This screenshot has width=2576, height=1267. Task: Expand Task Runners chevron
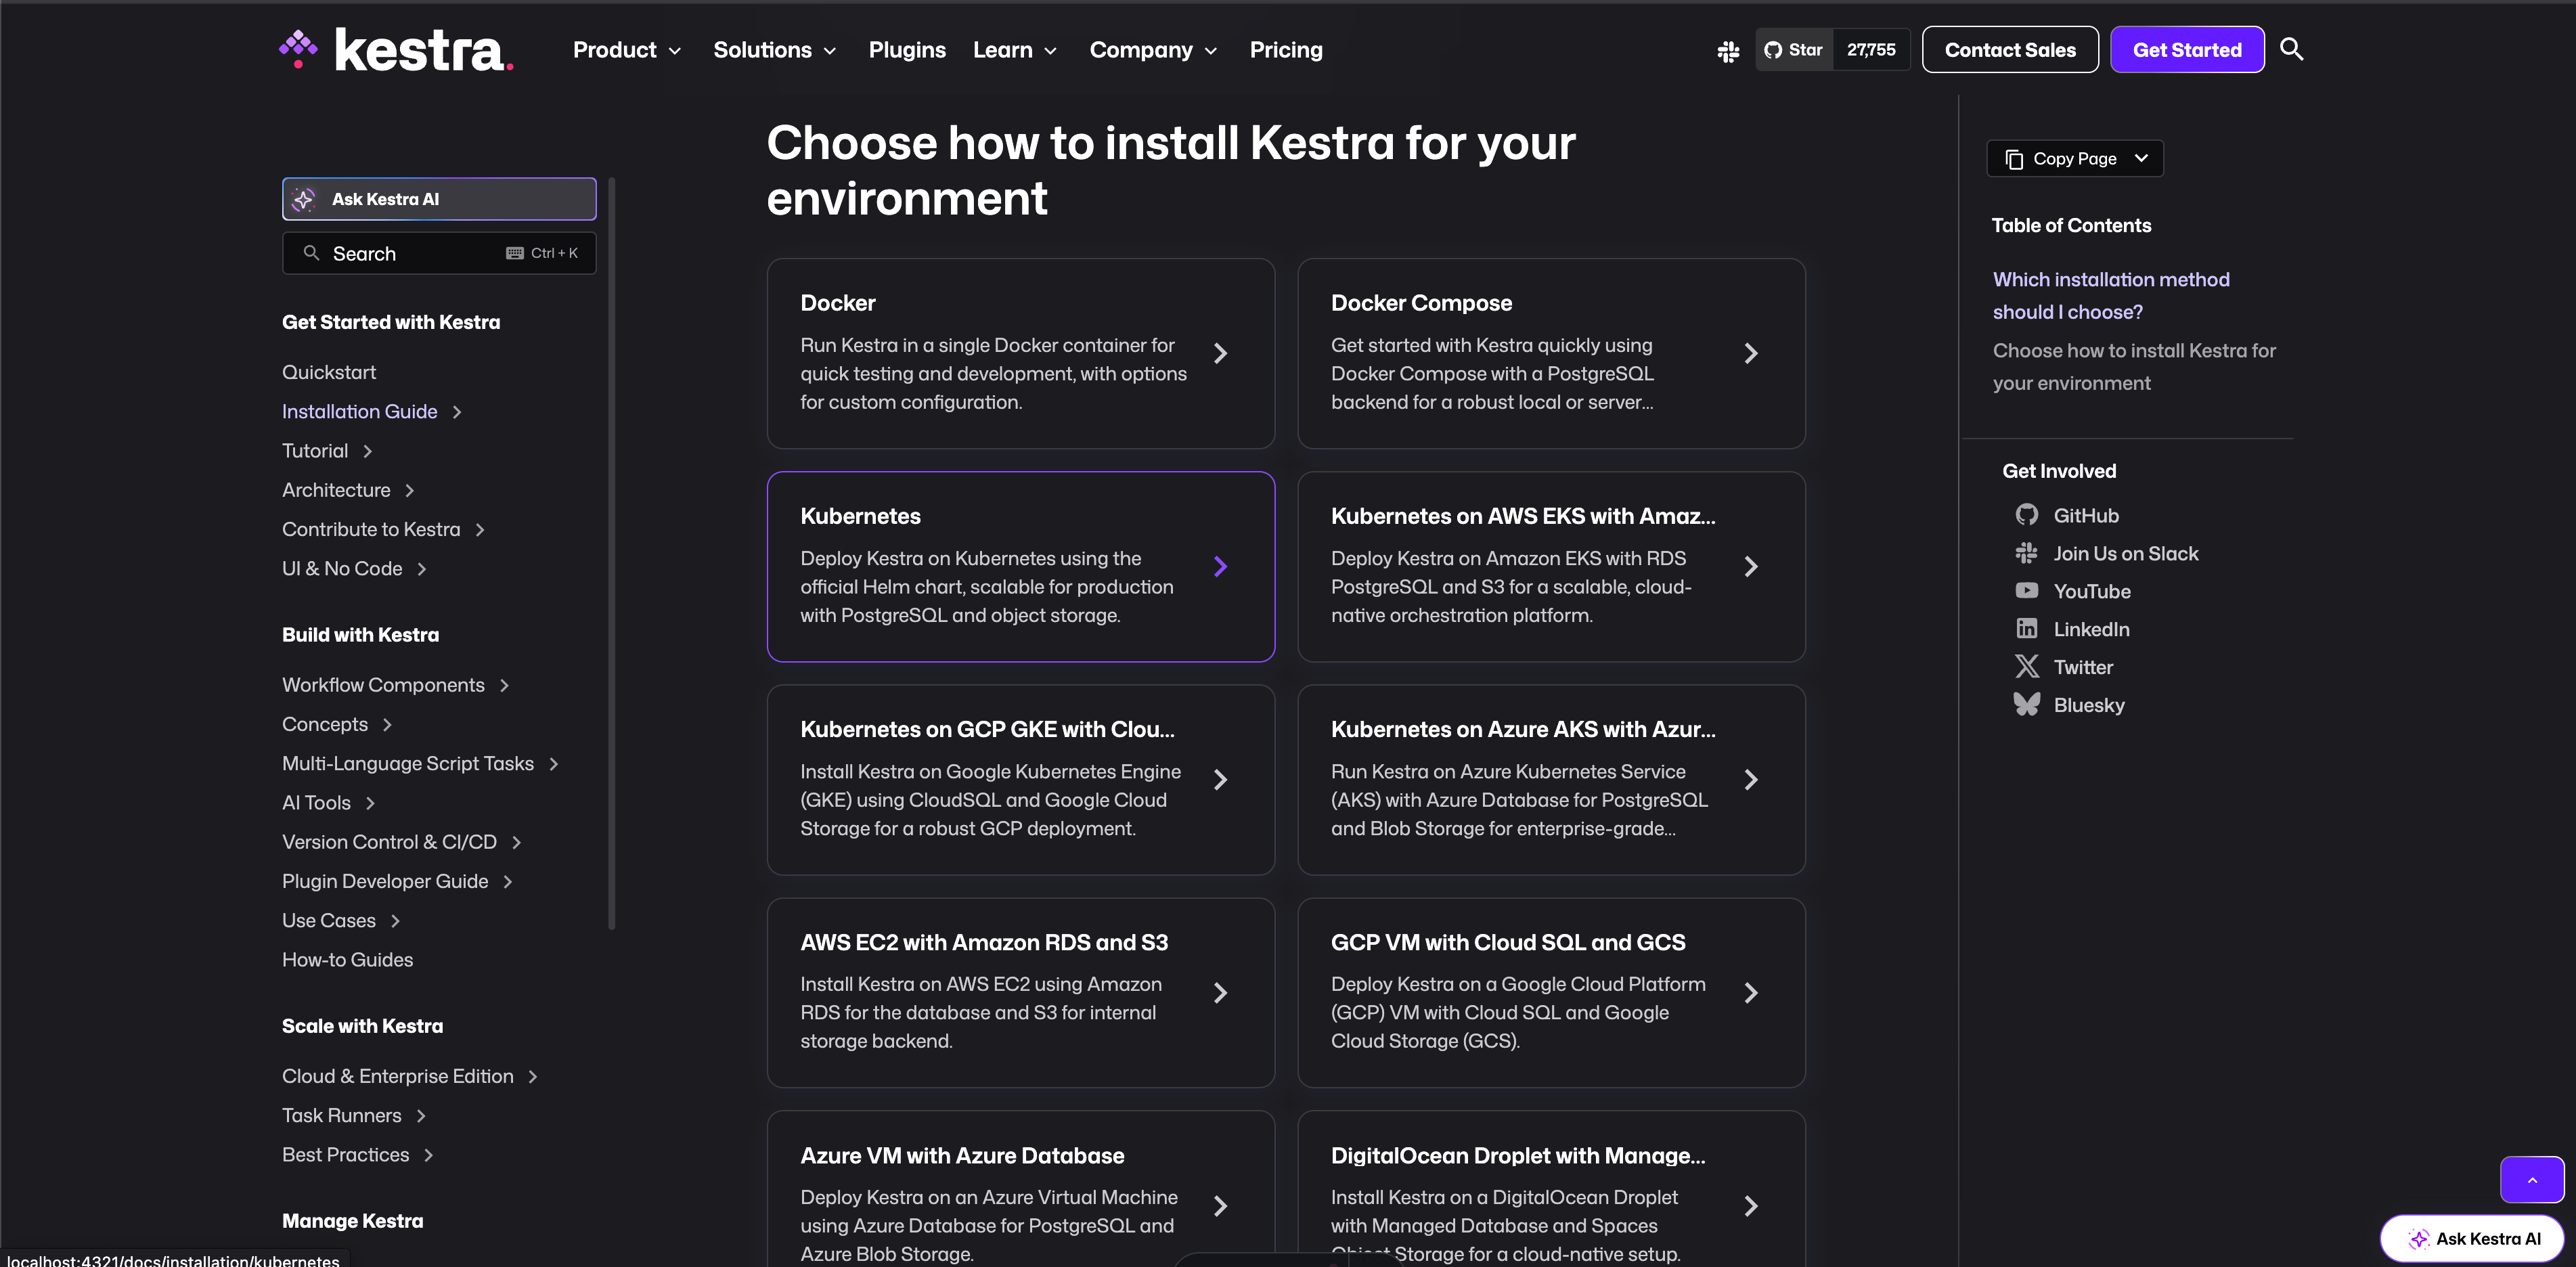421,1115
